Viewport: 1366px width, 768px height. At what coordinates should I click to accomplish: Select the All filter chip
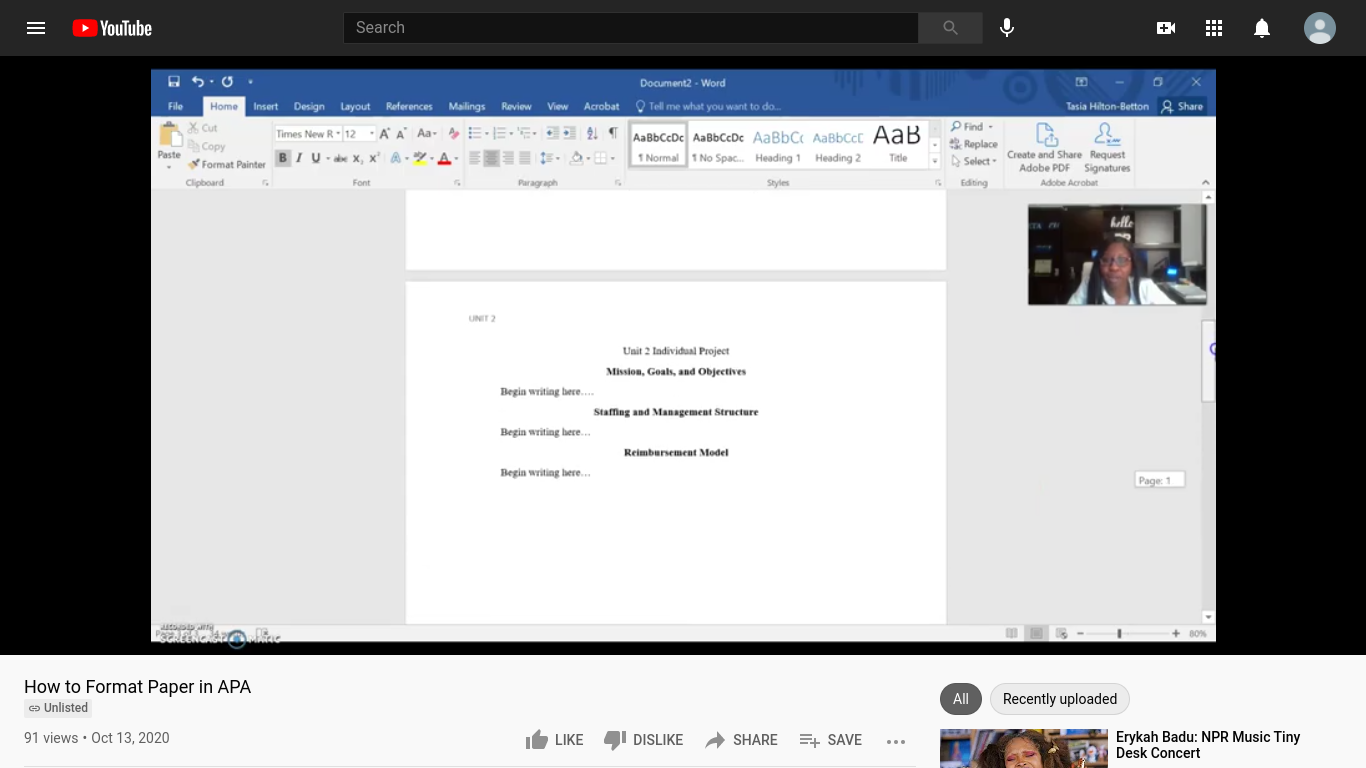click(961, 699)
